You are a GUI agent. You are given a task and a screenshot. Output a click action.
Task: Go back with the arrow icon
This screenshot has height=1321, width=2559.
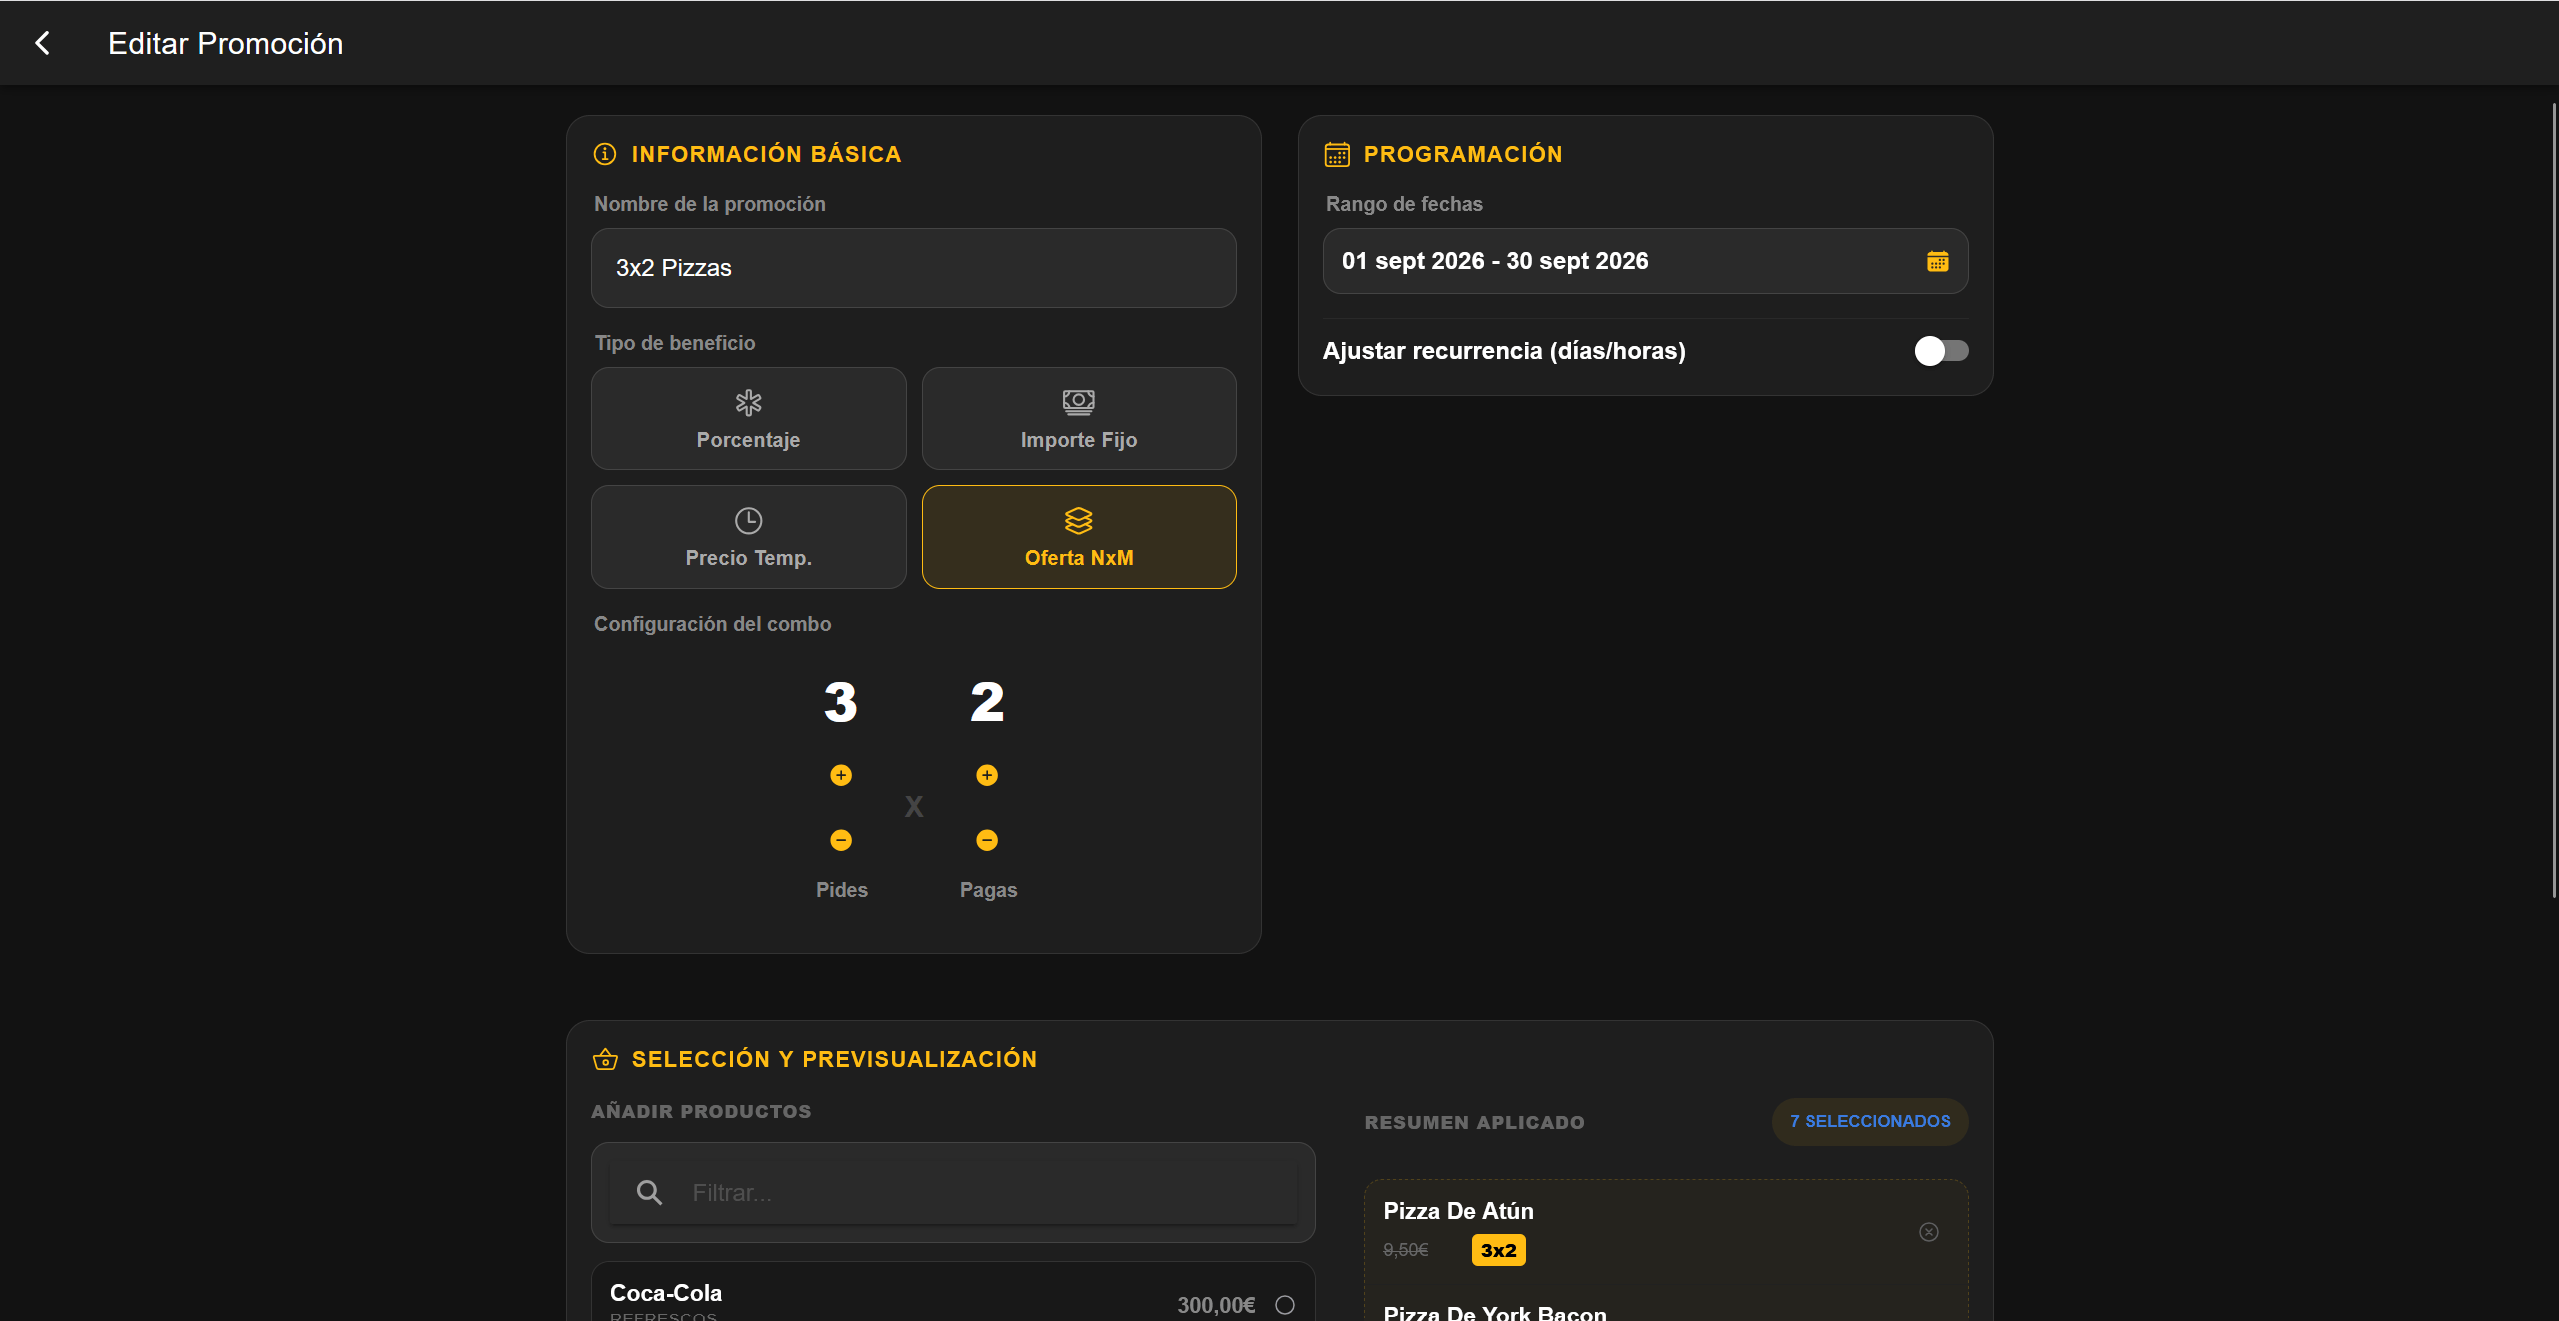point(42,43)
